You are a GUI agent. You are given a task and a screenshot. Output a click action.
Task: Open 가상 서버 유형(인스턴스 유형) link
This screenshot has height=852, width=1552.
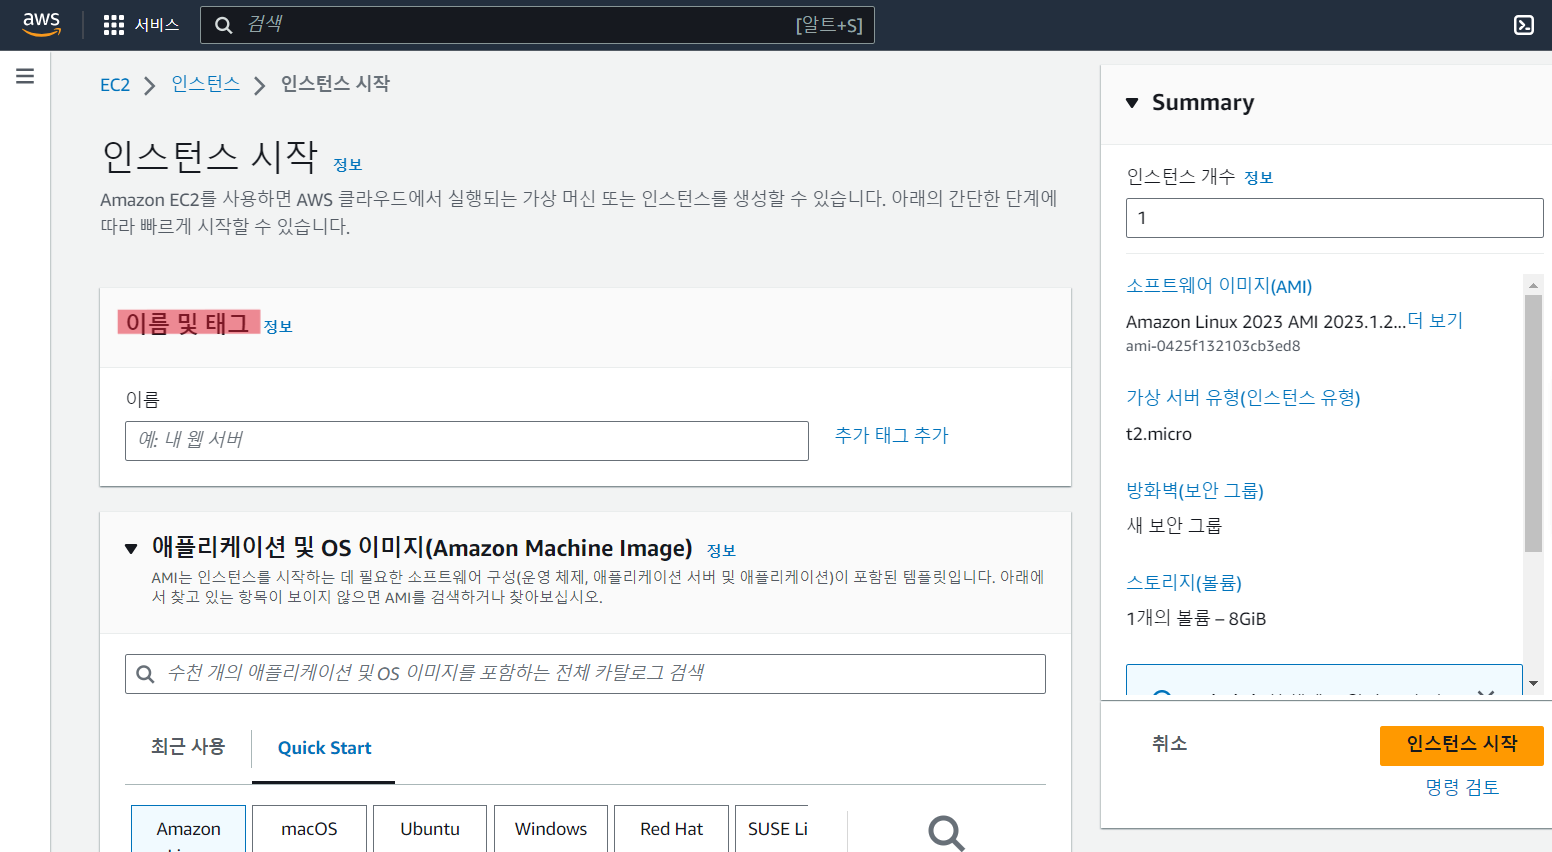click(1243, 398)
